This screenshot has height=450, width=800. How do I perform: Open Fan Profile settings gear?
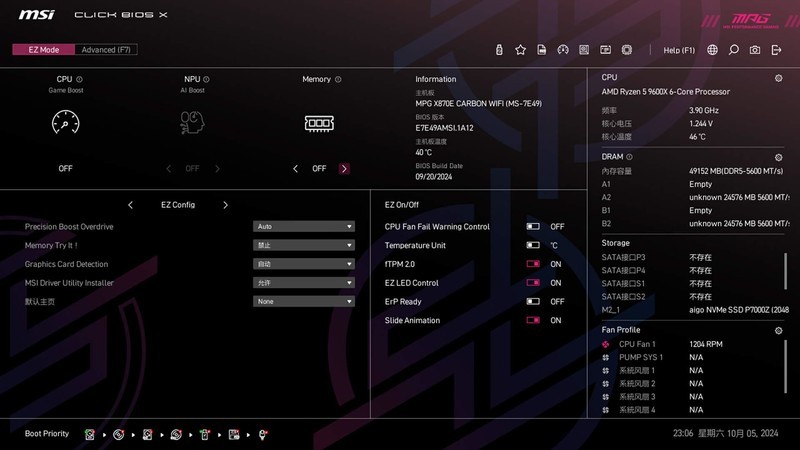(x=779, y=331)
